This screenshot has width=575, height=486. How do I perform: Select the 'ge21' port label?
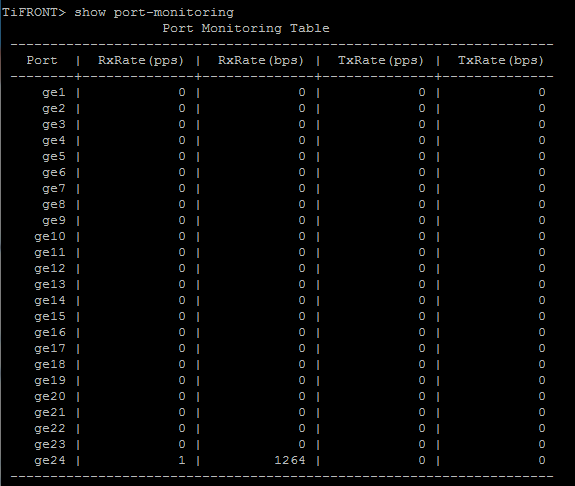click(x=50, y=413)
